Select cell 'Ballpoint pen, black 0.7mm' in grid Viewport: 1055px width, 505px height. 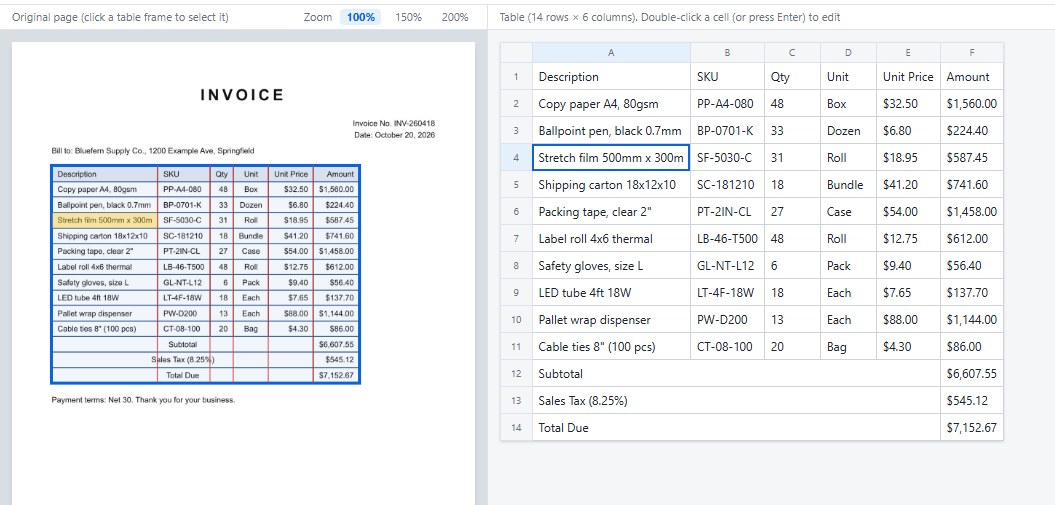pos(611,130)
